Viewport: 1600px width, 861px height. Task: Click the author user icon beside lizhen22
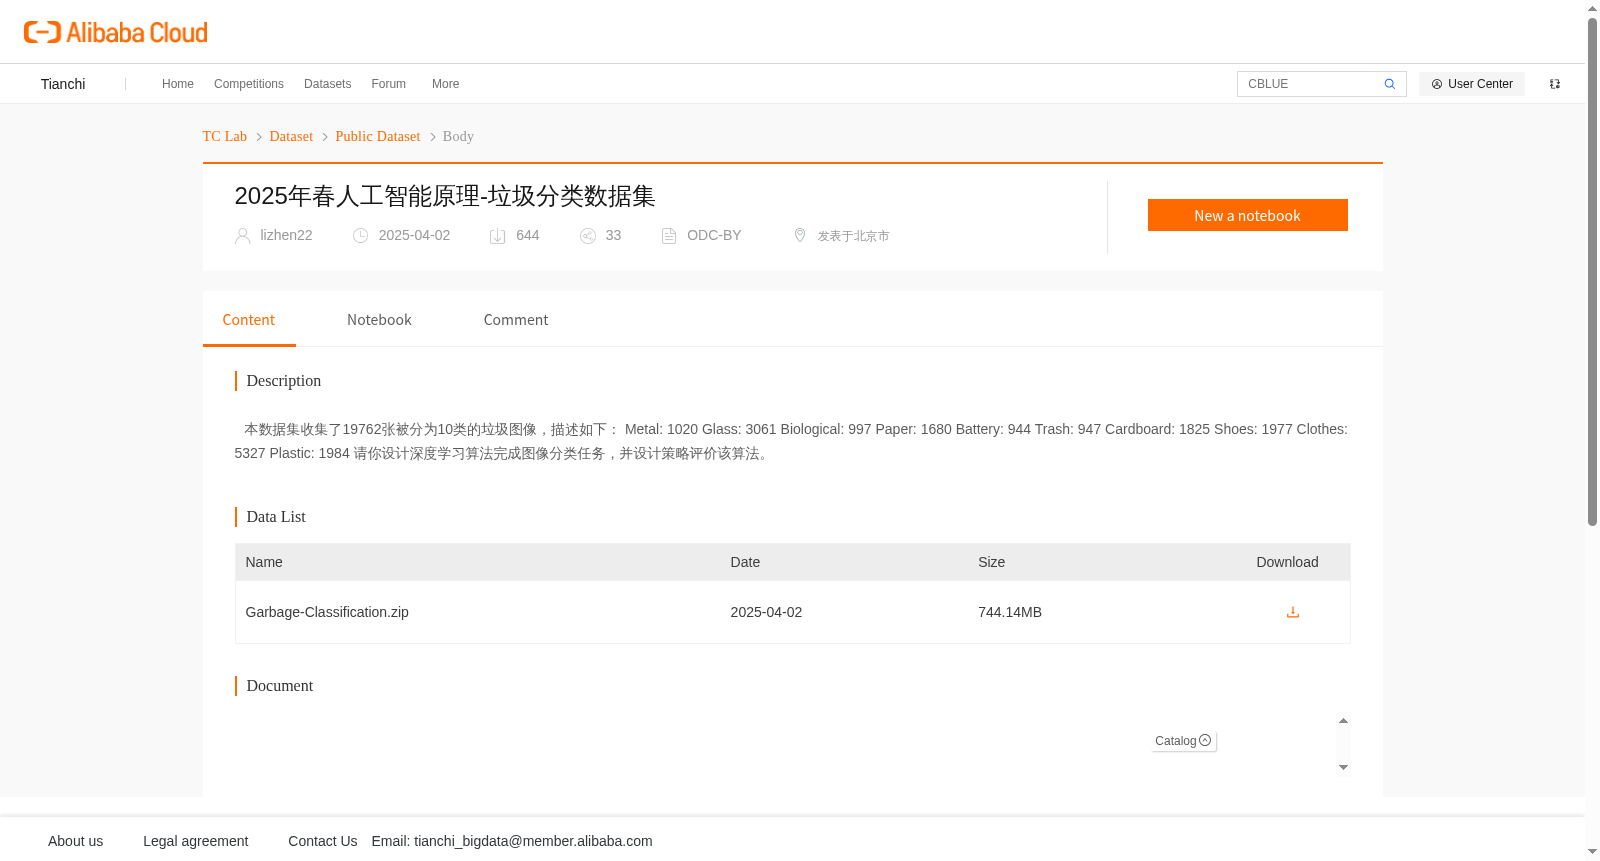point(243,236)
